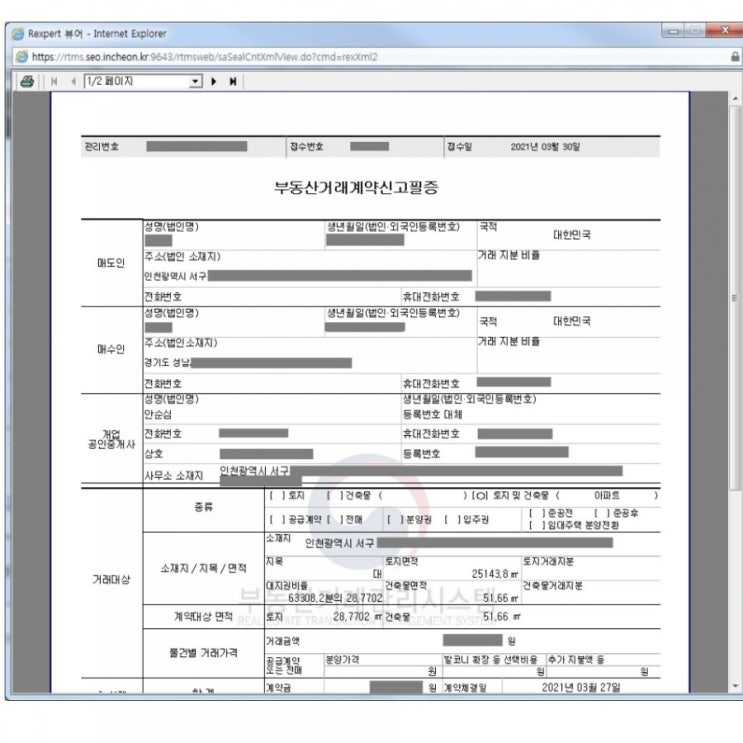Check the 토지 checkbox

pos(277,496)
